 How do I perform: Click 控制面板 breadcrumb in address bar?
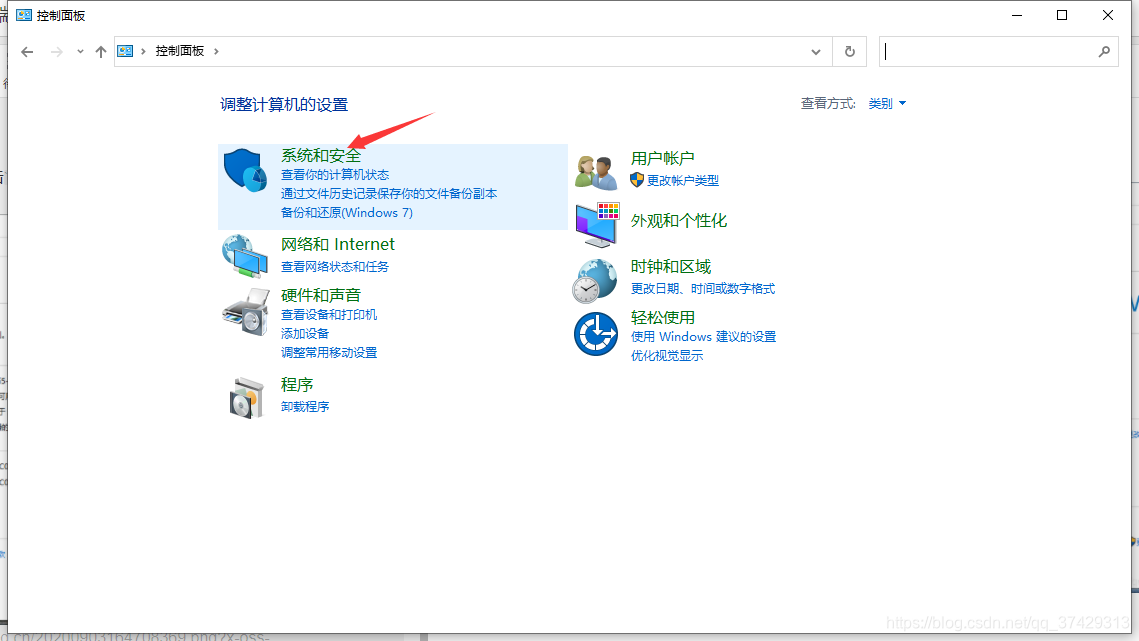coord(179,51)
